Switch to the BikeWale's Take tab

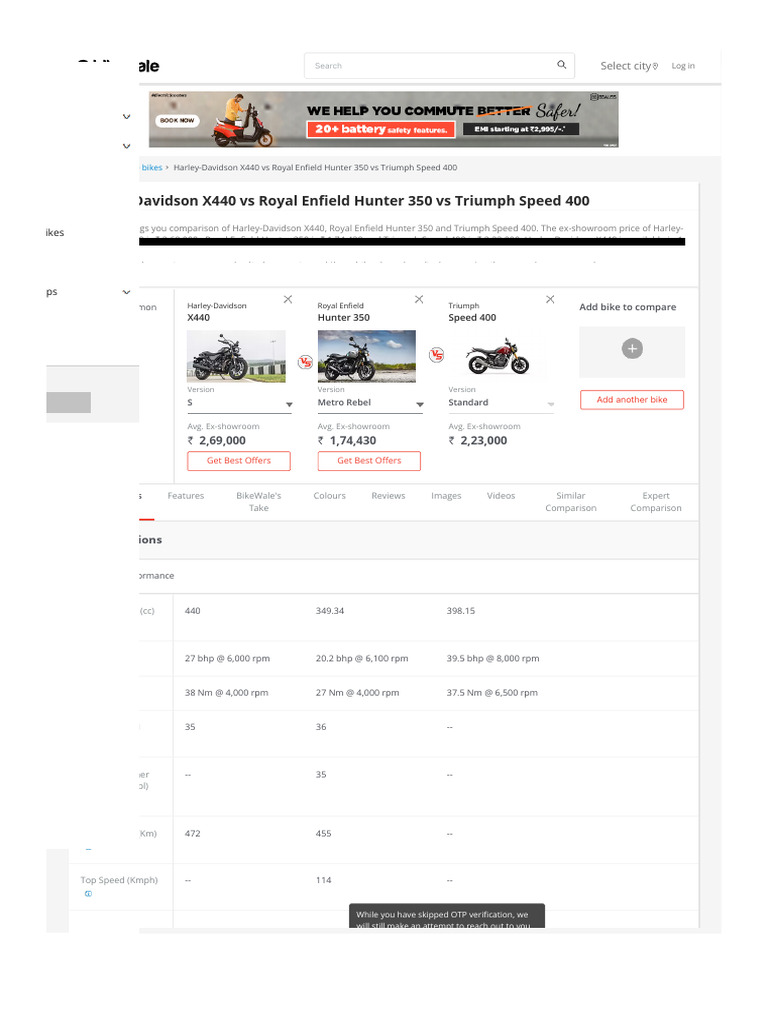tap(259, 502)
